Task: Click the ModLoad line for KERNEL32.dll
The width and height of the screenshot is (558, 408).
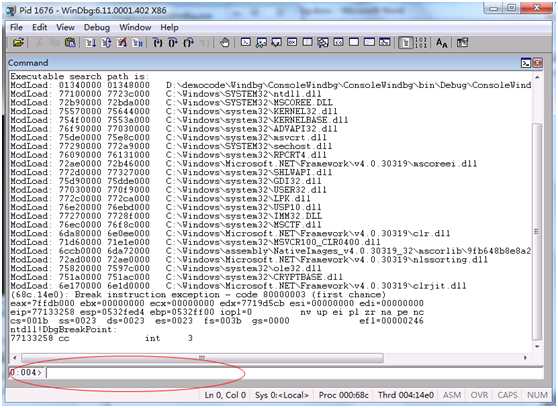Action: tap(174, 111)
